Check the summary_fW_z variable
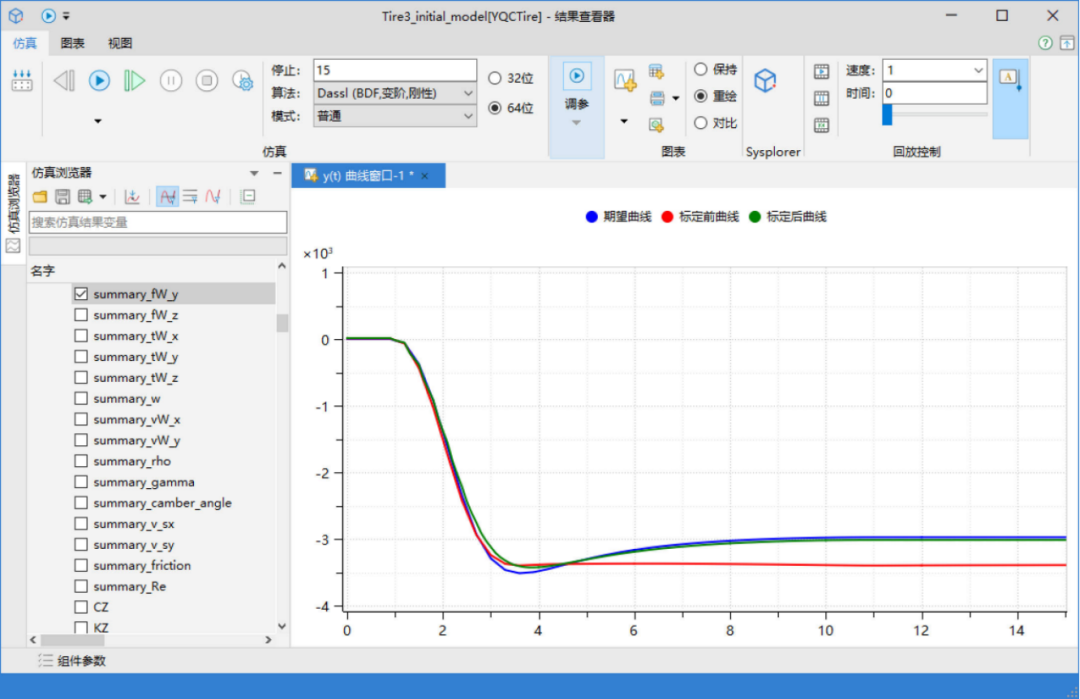 pyautogui.click(x=81, y=315)
